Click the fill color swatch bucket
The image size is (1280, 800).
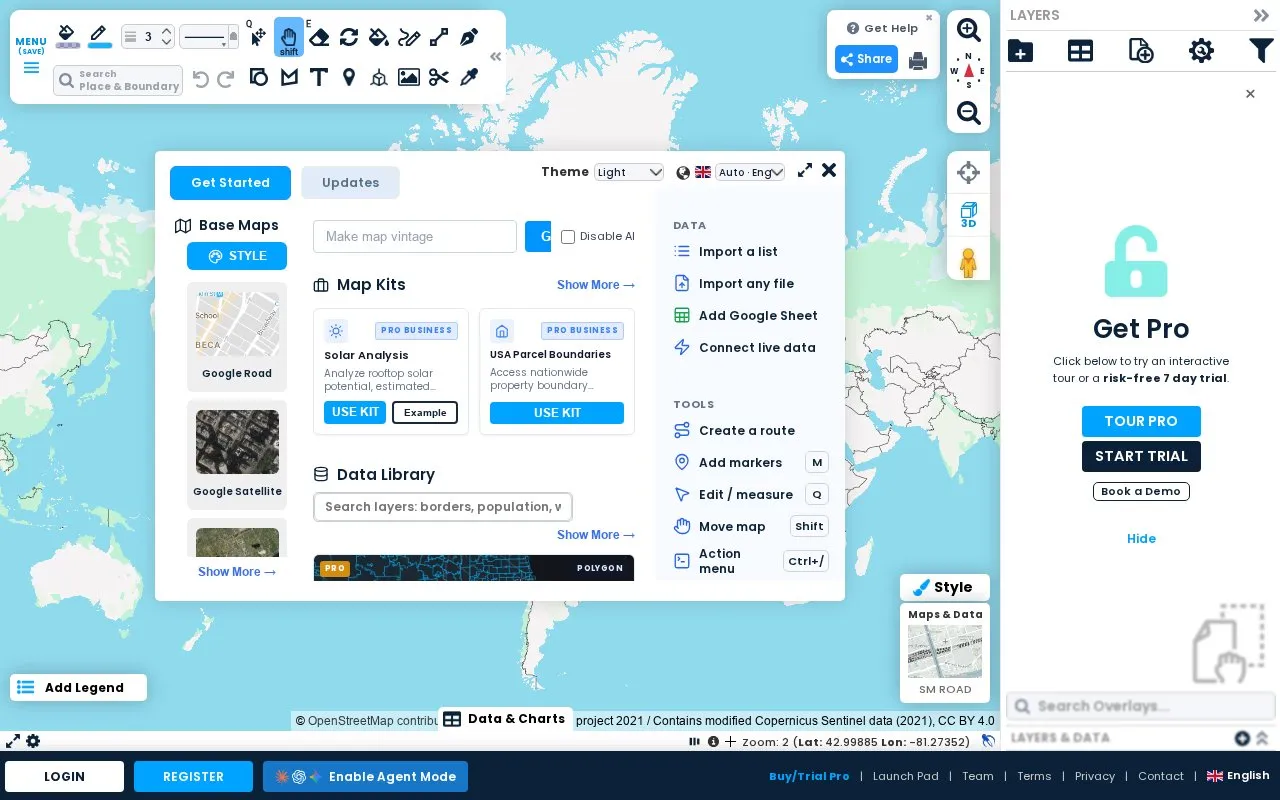pyautogui.click(x=67, y=37)
